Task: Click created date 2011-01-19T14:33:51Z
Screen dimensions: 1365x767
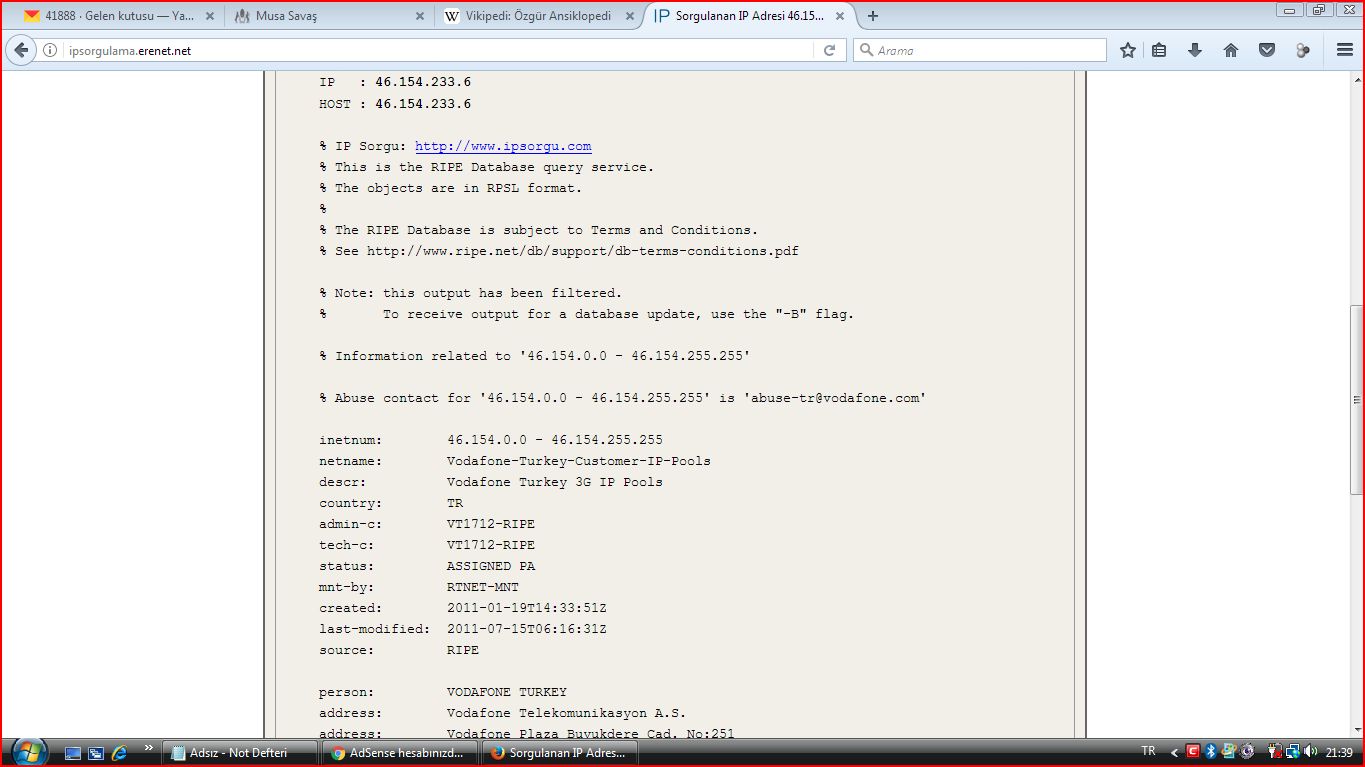Action: pos(527,608)
